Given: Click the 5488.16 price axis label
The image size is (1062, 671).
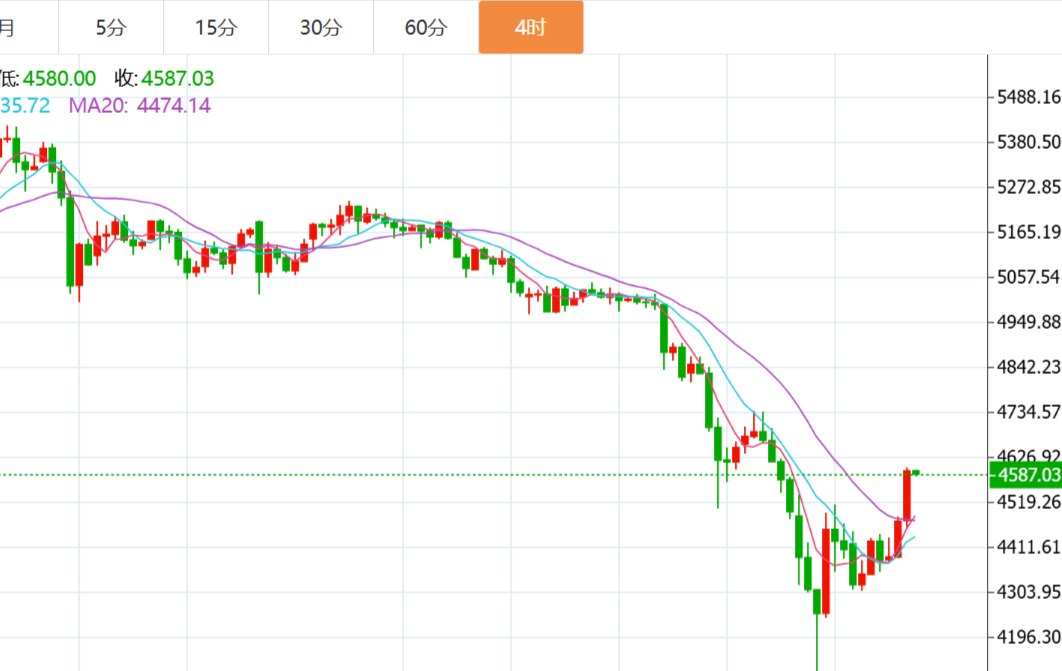Looking at the screenshot, I should [1028, 97].
